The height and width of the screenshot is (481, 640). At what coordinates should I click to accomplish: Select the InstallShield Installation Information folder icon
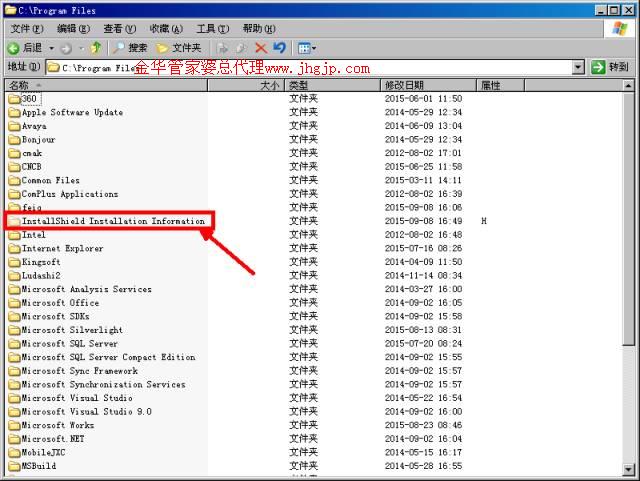[14, 221]
